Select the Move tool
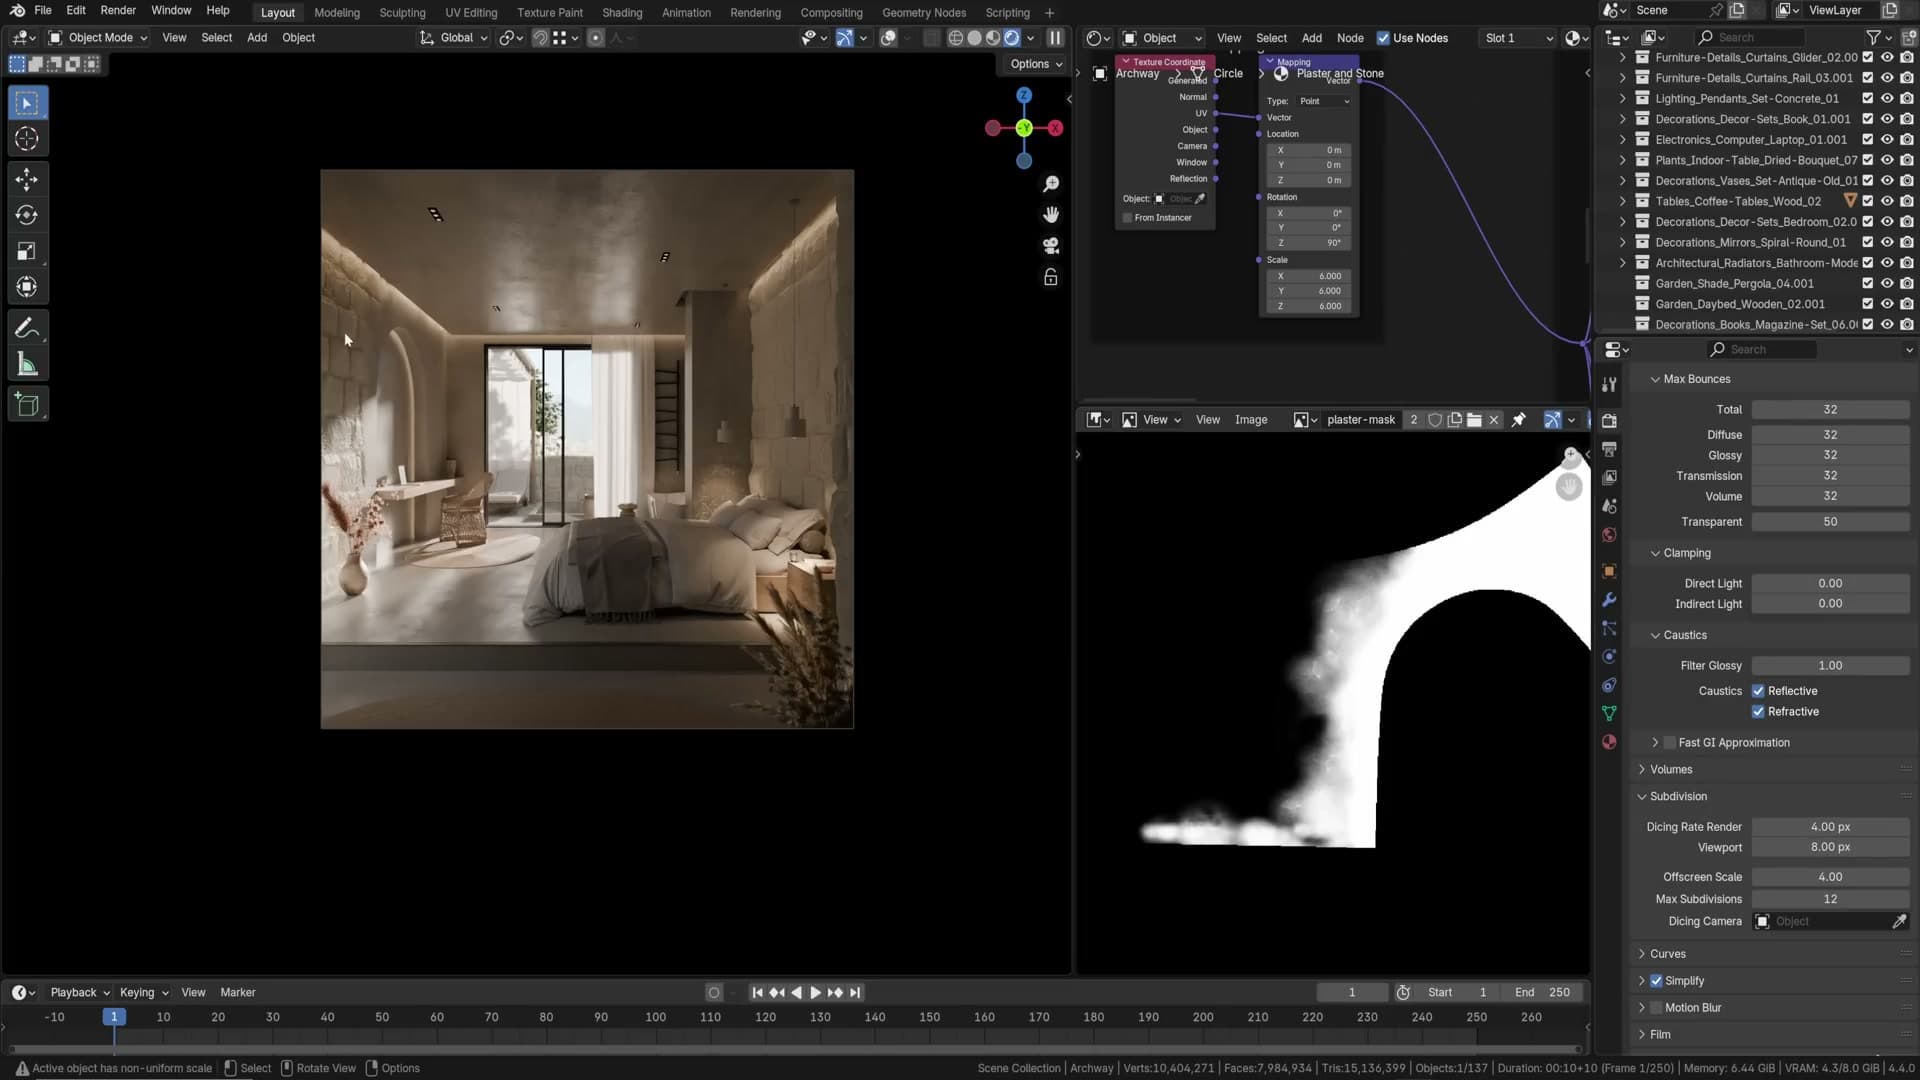1920x1080 pixels. coord(27,179)
